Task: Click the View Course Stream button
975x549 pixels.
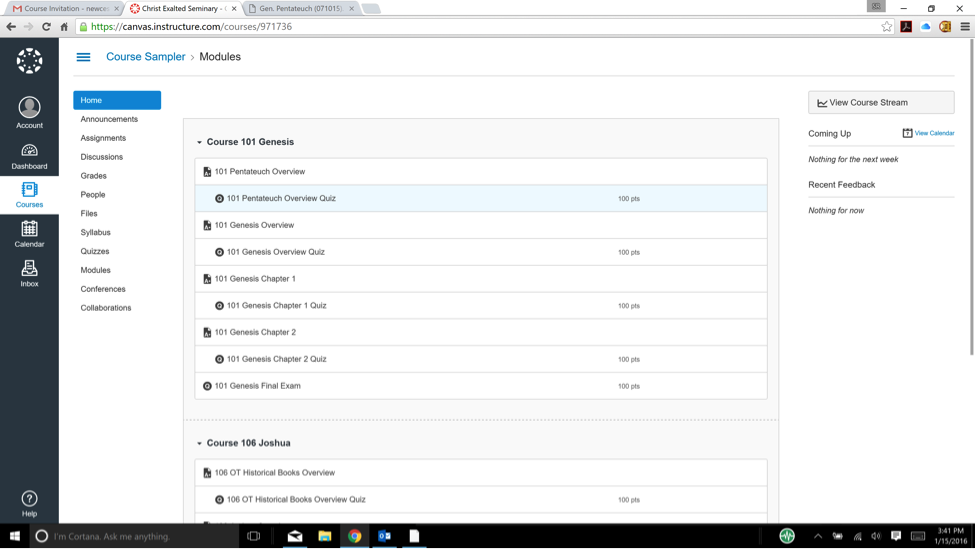Action: pos(881,103)
